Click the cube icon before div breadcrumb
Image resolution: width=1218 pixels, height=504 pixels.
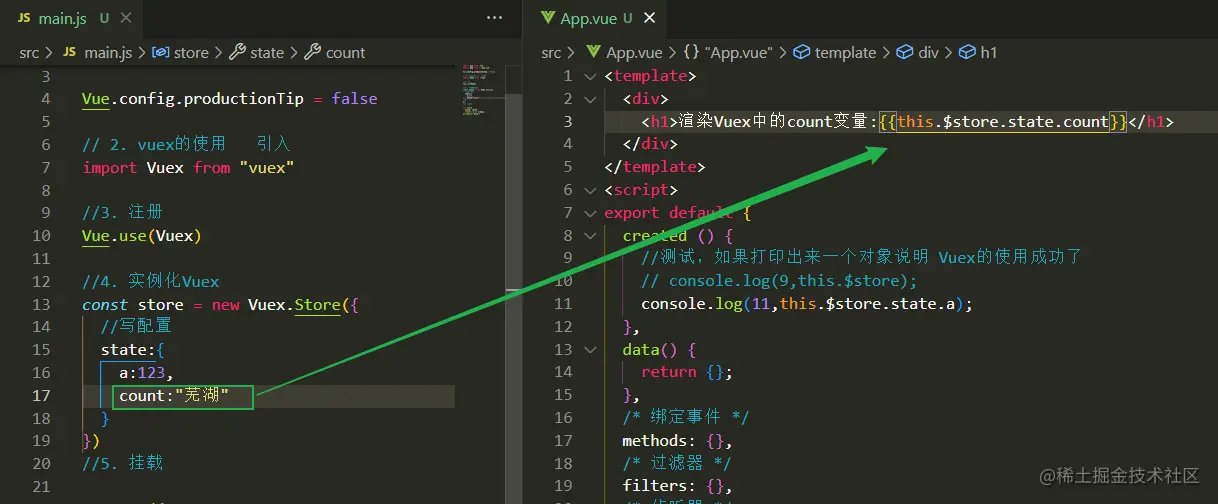905,52
